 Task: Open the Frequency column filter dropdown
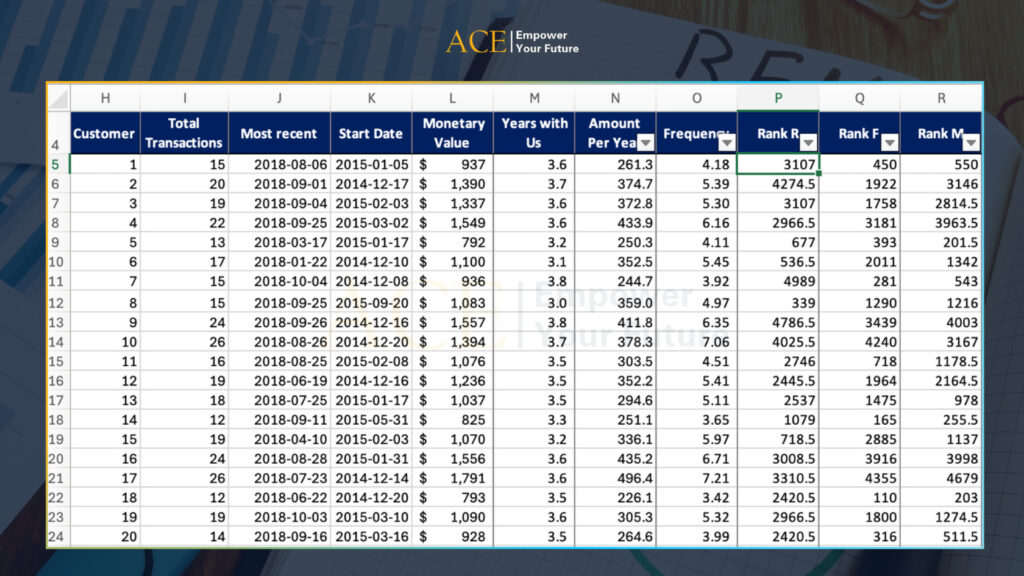pos(726,143)
